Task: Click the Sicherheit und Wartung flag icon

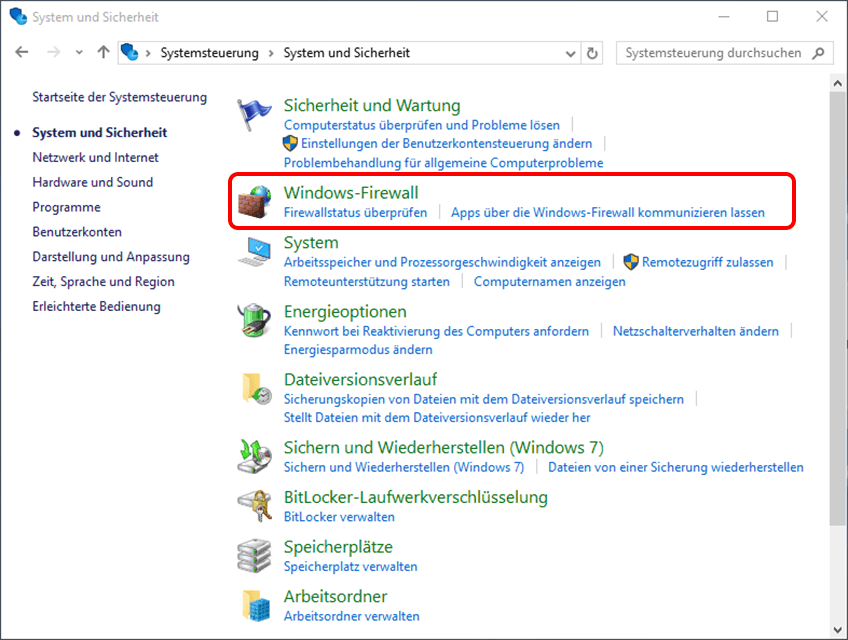Action: tap(254, 115)
